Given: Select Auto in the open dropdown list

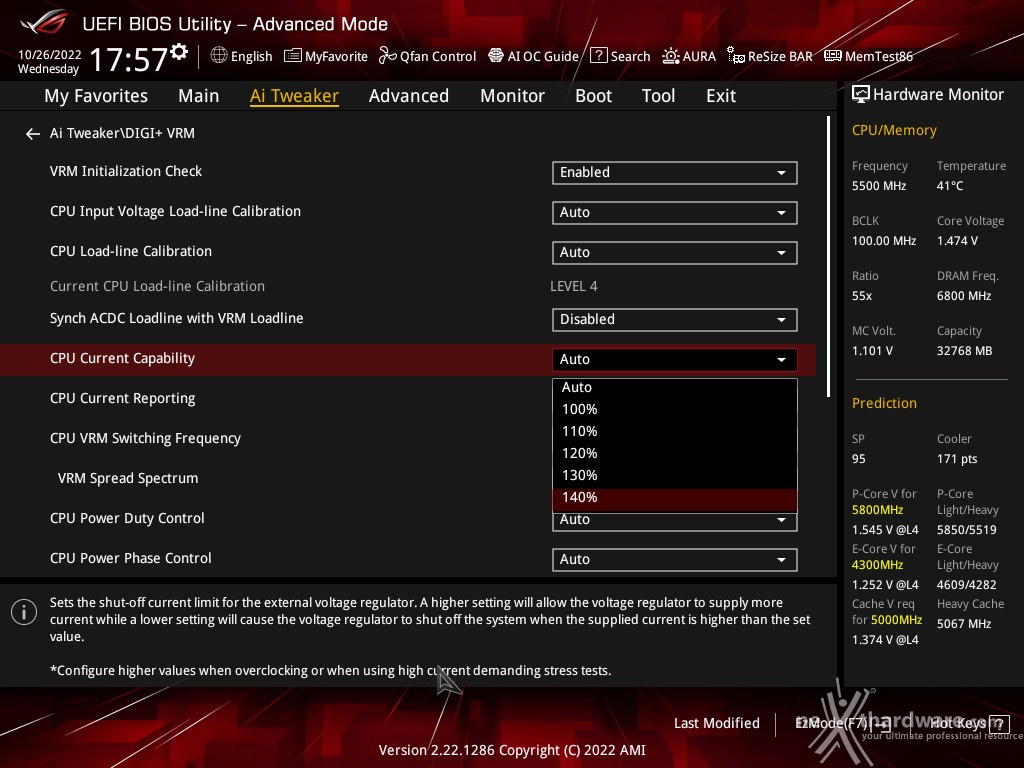Looking at the screenshot, I should (x=675, y=387).
